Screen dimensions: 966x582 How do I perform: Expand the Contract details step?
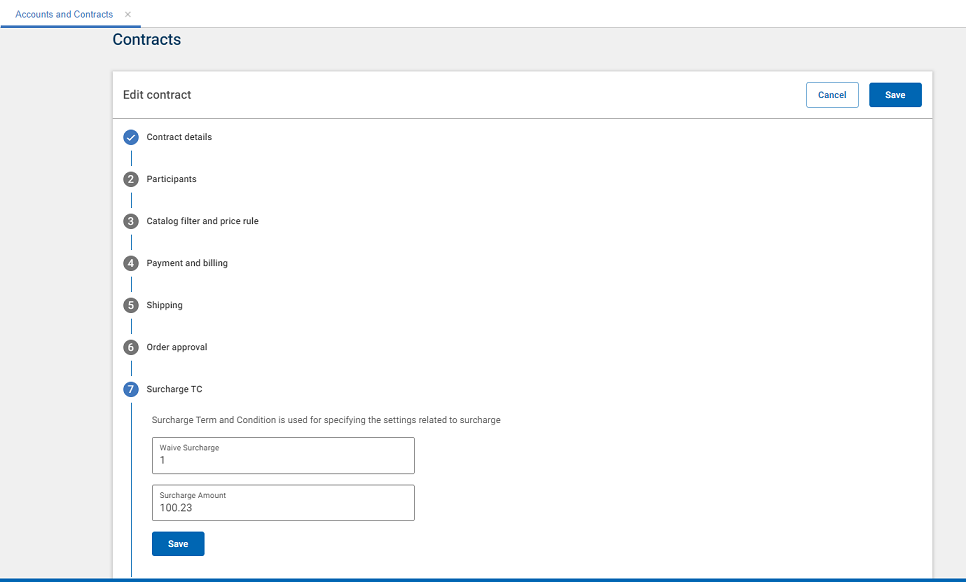point(179,137)
